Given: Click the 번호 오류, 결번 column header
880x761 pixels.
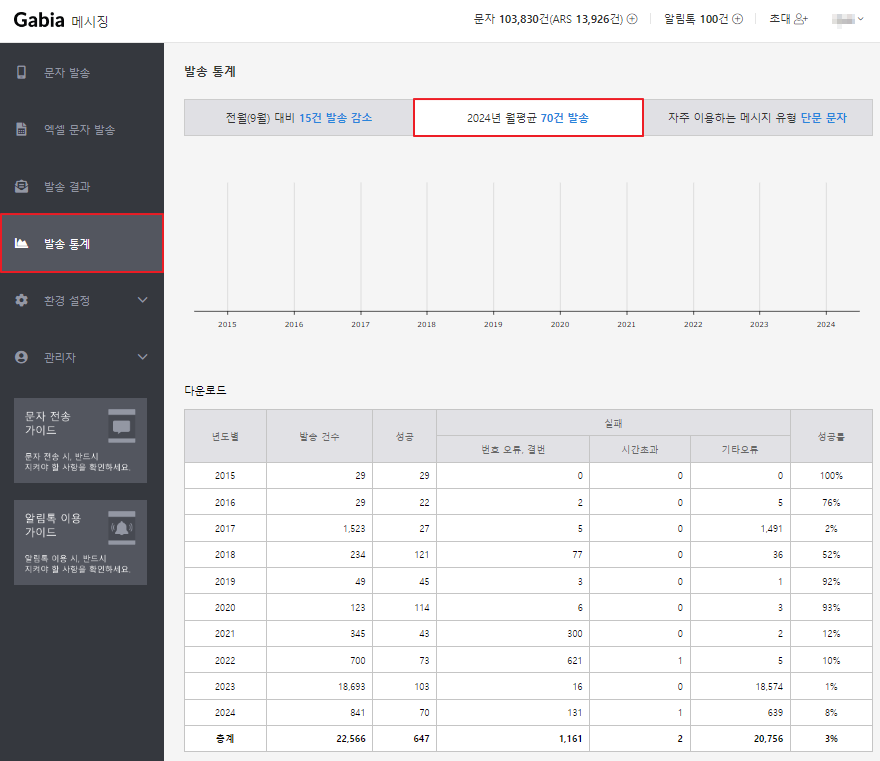Looking at the screenshot, I should (513, 449).
